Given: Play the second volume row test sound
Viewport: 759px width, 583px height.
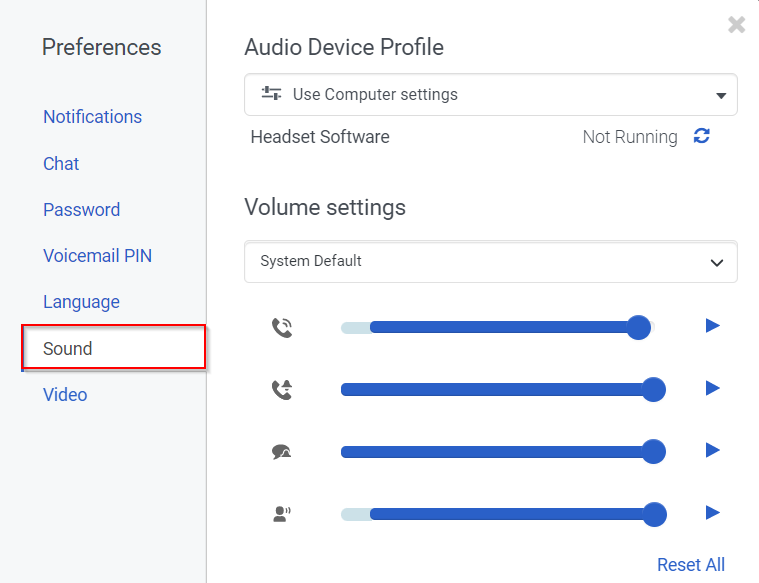Looking at the screenshot, I should click(x=712, y=388).
